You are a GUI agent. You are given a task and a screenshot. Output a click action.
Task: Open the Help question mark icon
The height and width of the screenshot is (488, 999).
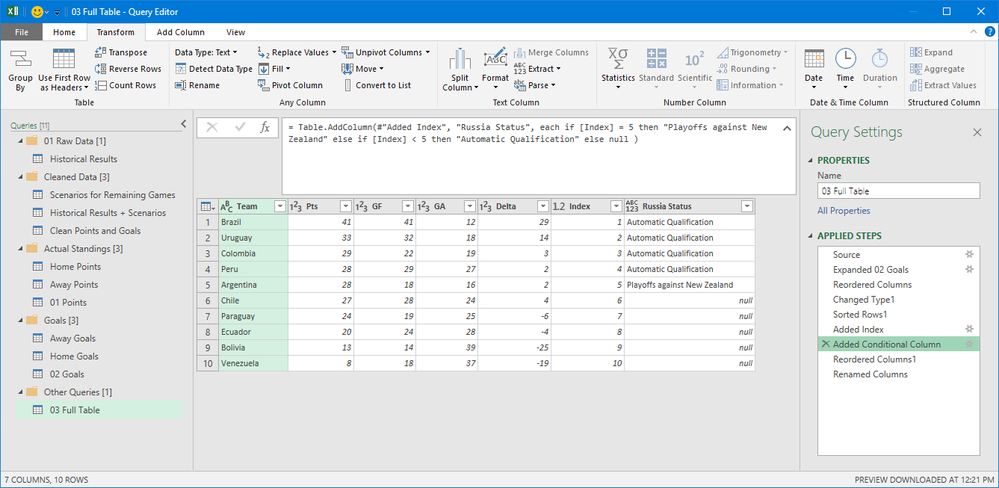(989, 32)
